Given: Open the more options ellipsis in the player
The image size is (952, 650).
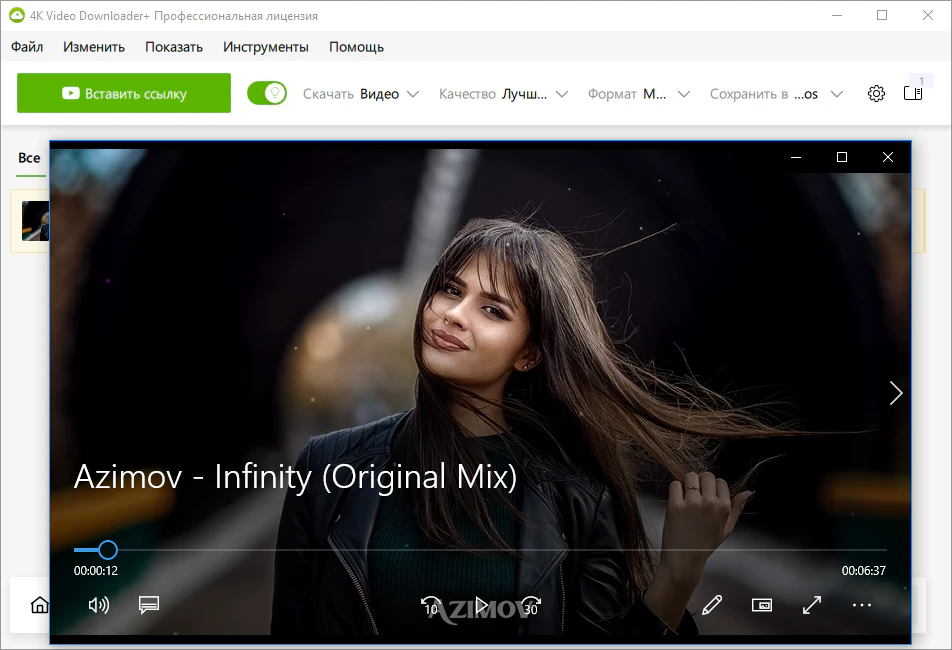Looking at the screenshot, I should tap(862, 604).
